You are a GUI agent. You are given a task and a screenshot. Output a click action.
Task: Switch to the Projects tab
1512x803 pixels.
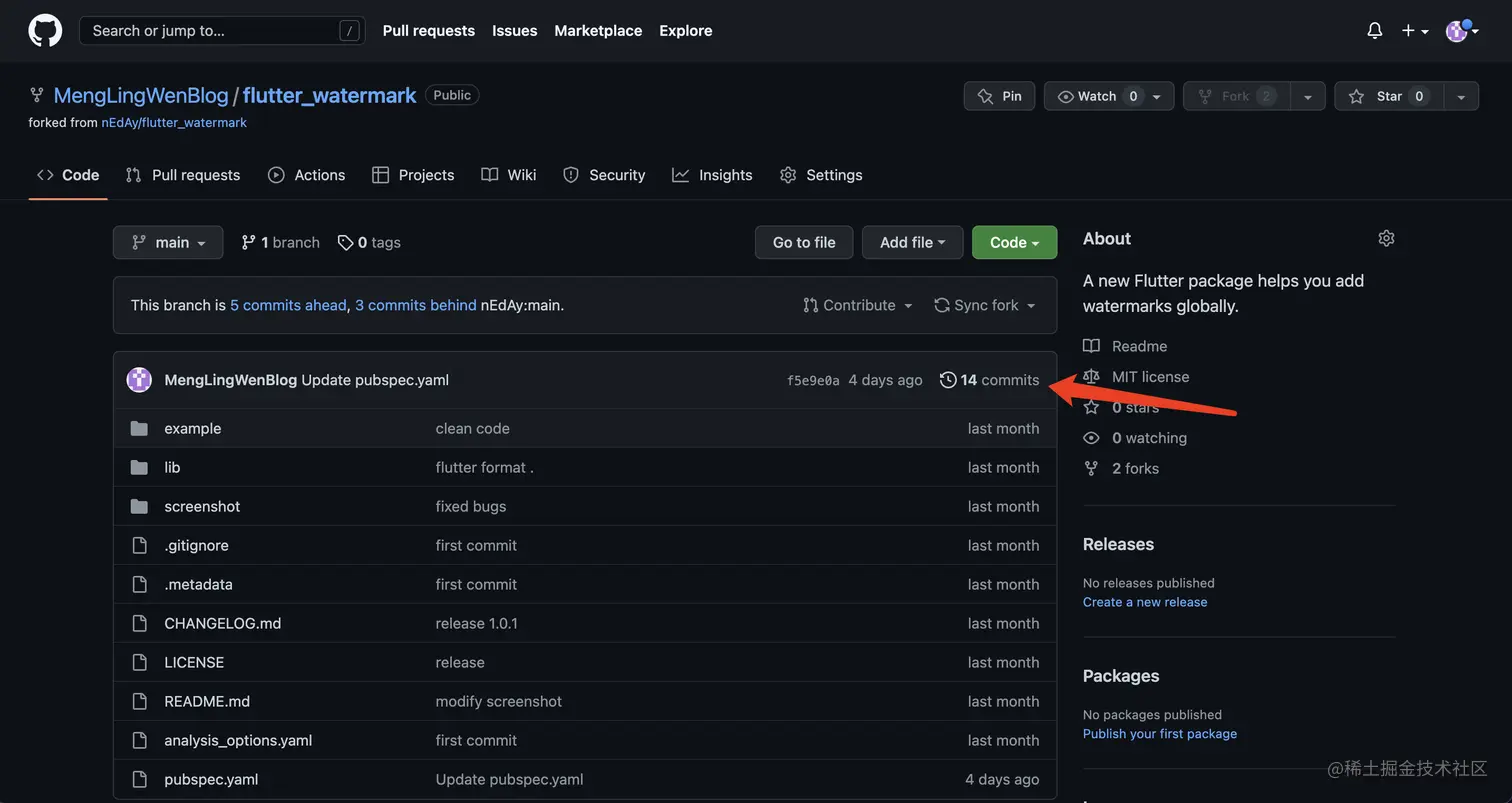tap(413, 175)
